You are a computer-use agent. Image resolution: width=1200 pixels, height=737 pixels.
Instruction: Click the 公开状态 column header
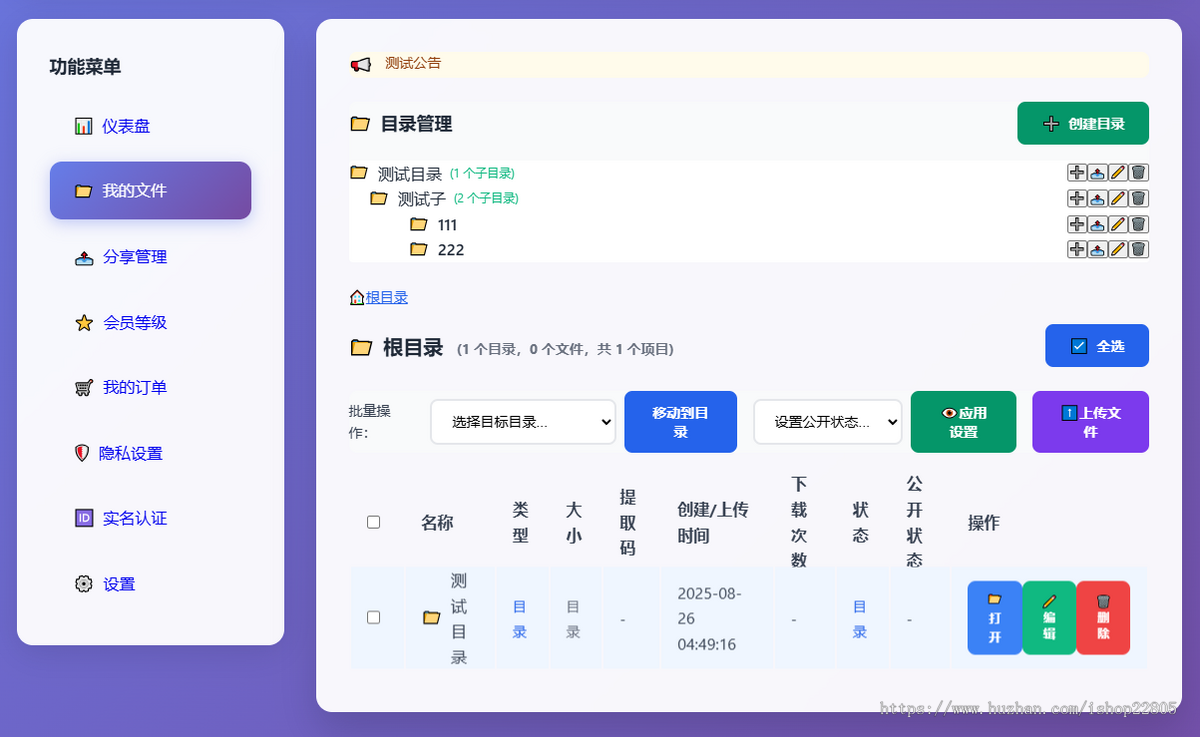pos(914,523)
